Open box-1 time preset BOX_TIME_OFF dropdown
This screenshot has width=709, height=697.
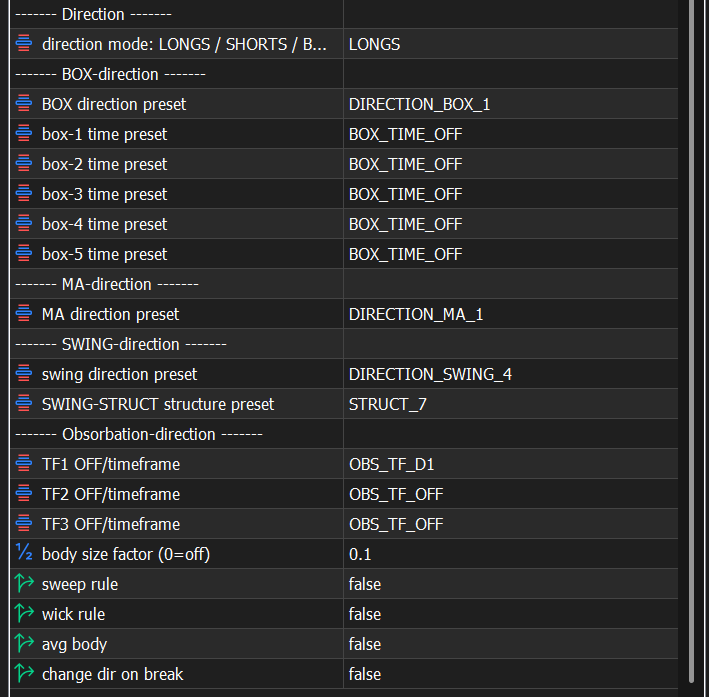tap(510, 134)
